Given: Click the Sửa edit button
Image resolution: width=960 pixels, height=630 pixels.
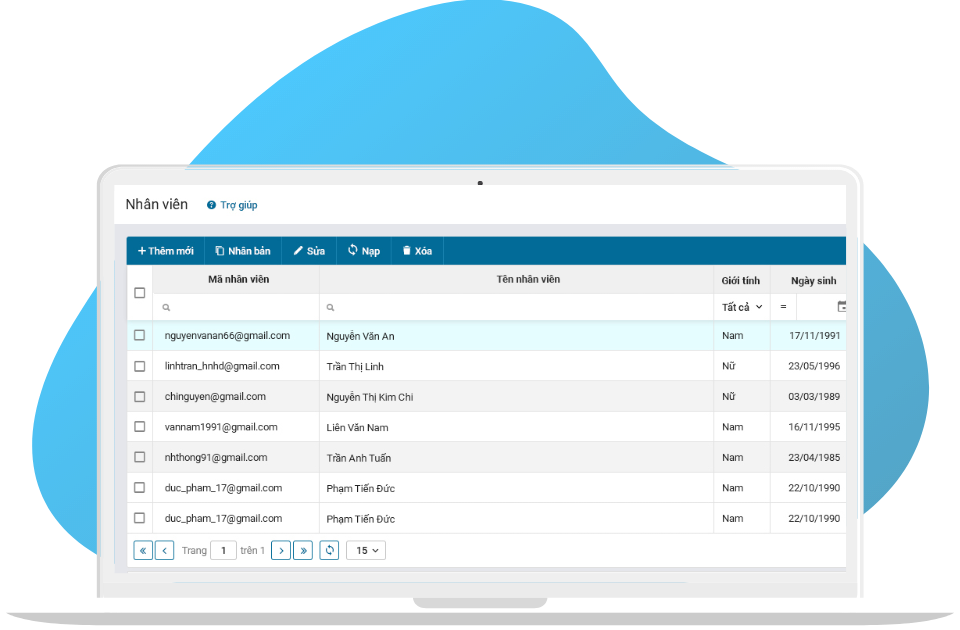Looking at the screenshot, I should (309, 251).
